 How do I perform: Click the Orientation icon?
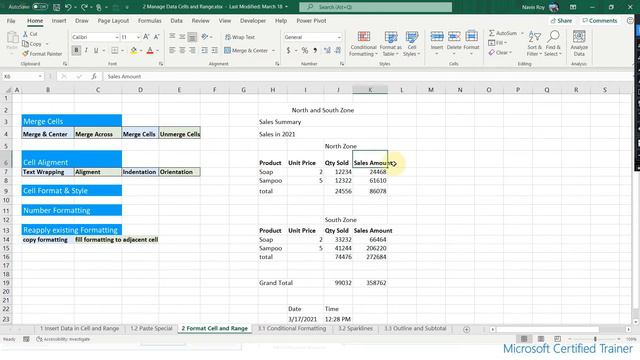pos(205,37)
